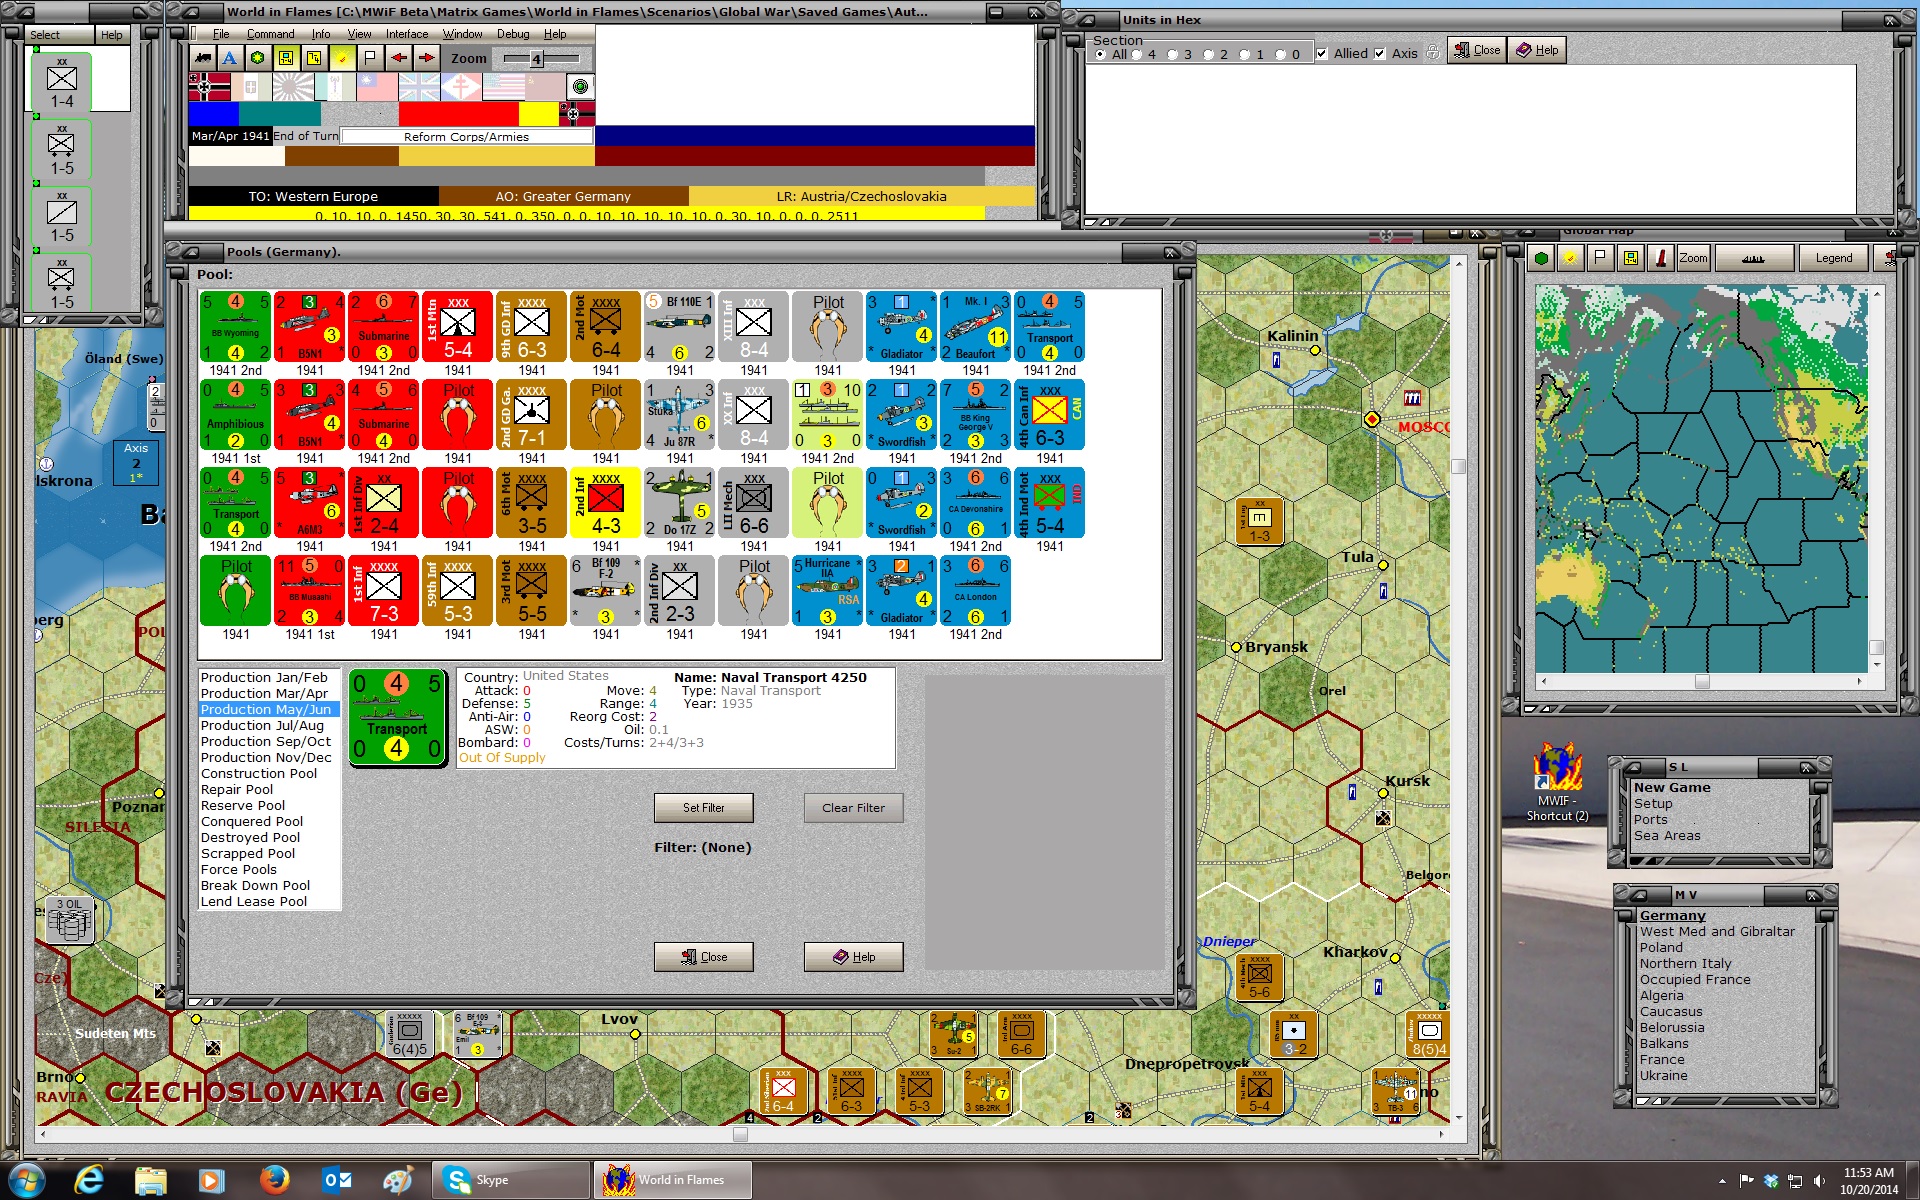The width and height of the screenshot is (1920, 1200).
Task: Open Outlook from the taskbar
Action: click(x=336, y=1180)
